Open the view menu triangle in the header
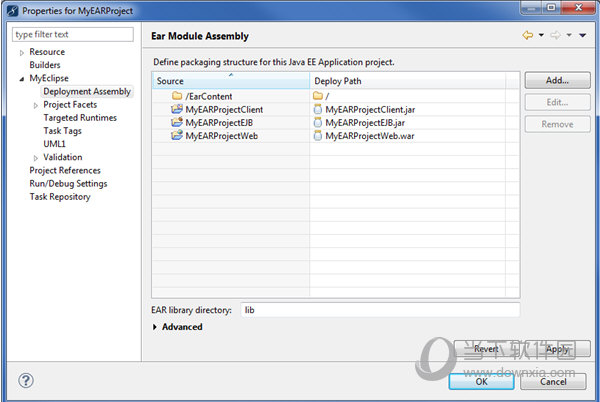Screen dimensions: 600x402 [582, 35]
